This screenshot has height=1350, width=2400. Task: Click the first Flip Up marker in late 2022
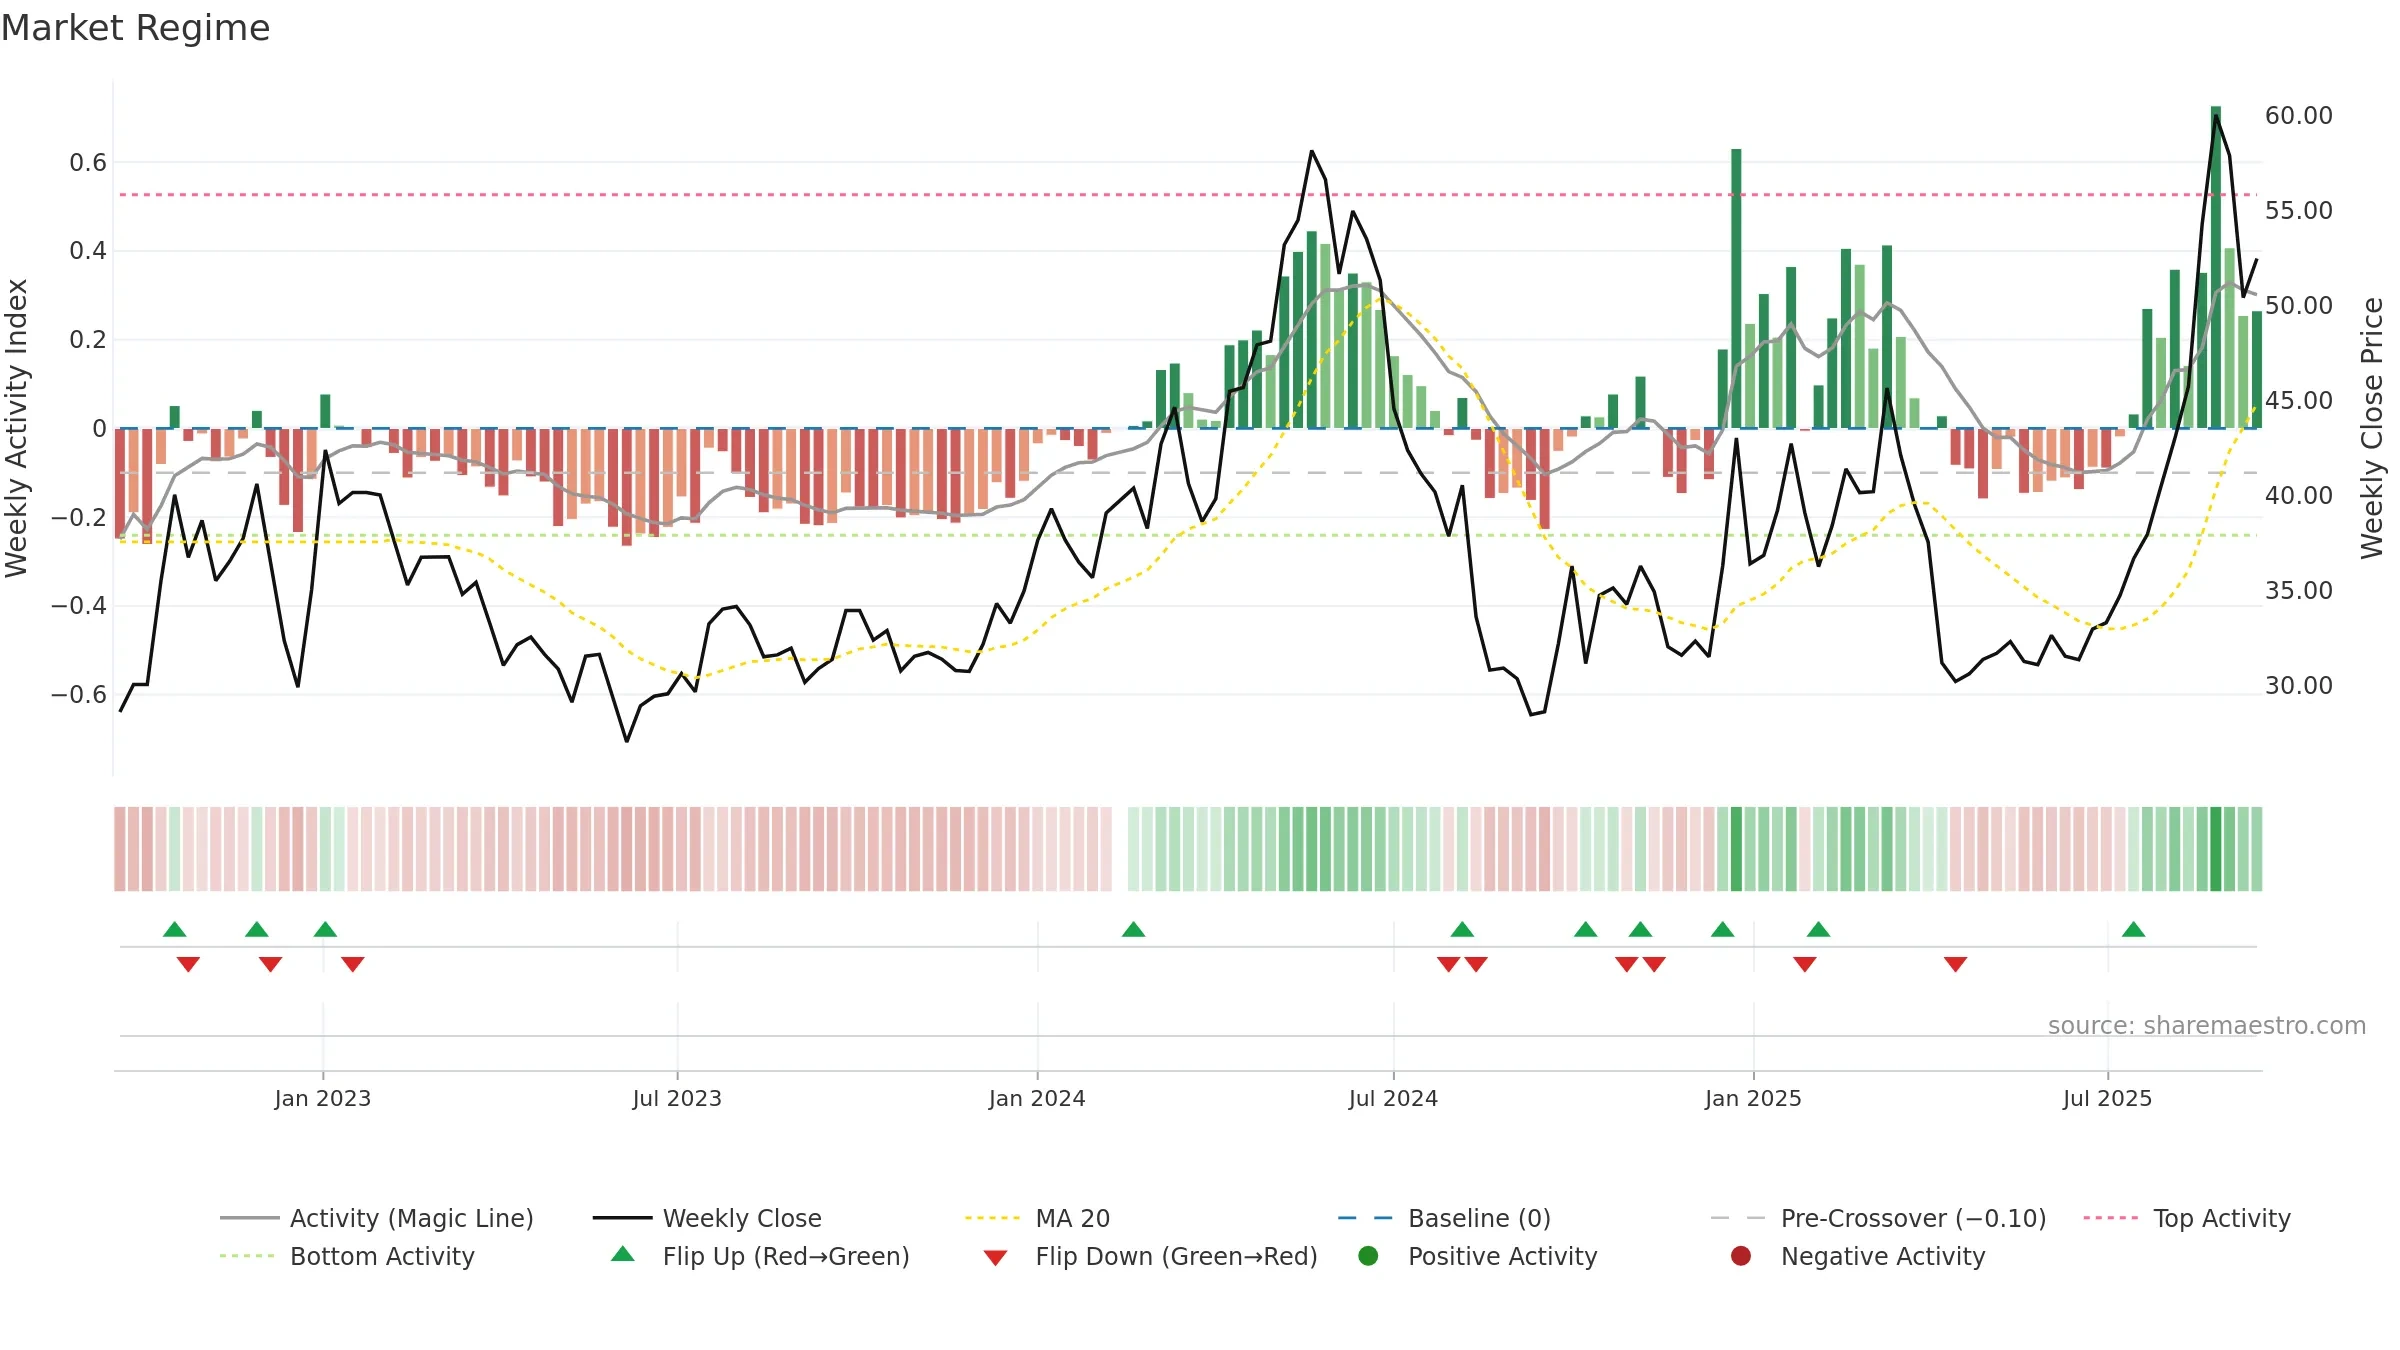[175, 929]
